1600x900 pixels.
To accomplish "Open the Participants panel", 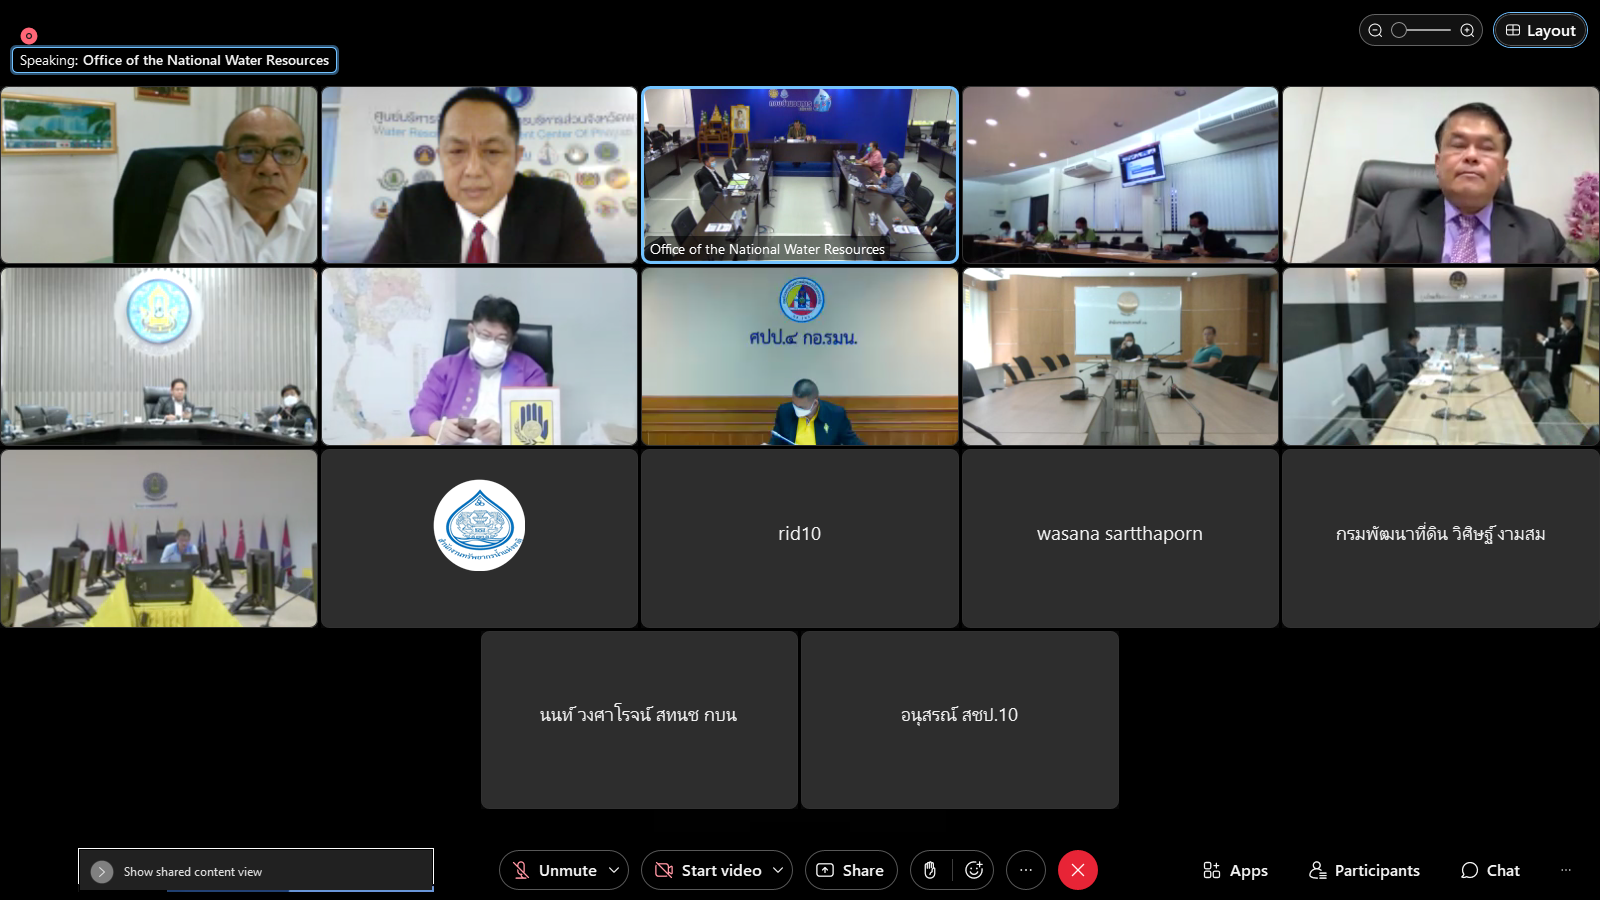I will pos(1364,870).
